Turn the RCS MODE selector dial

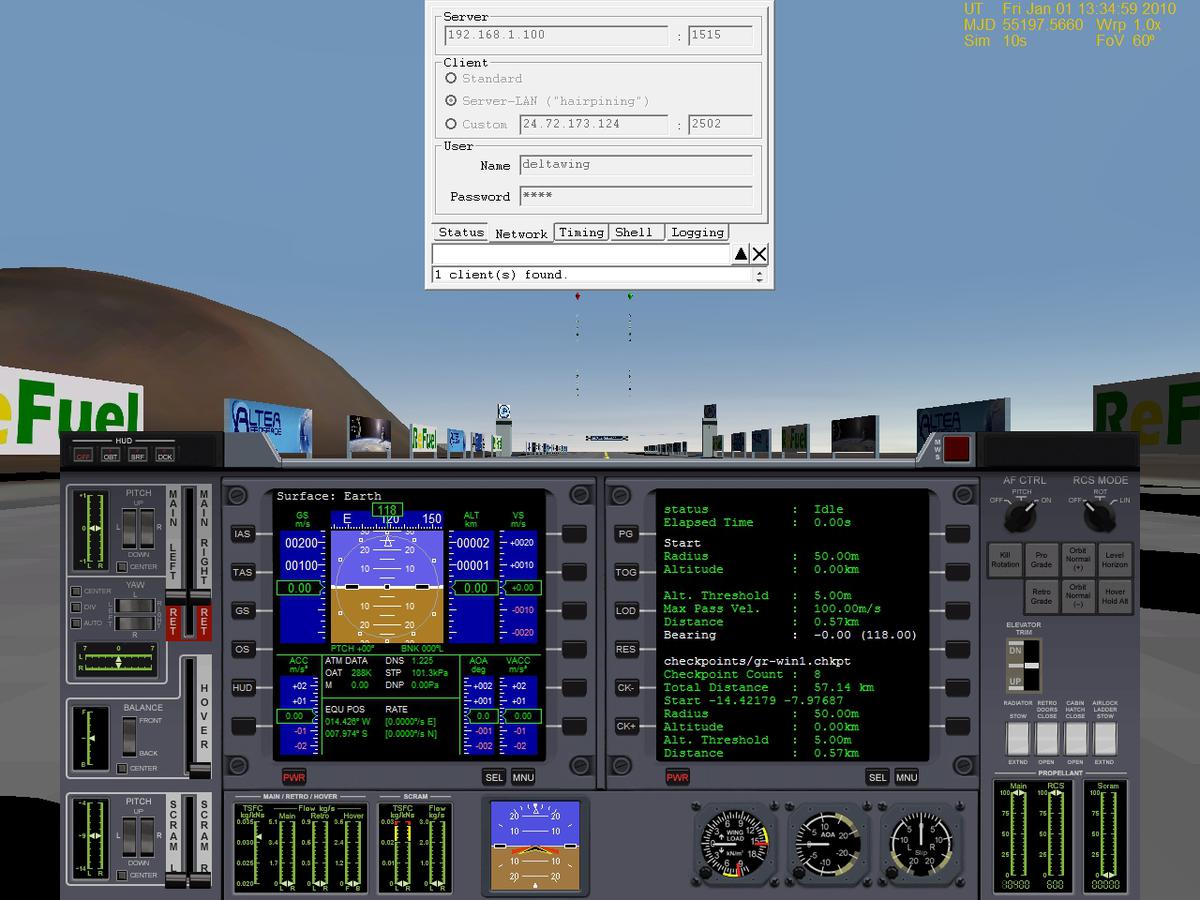(x=1099, y=516)
